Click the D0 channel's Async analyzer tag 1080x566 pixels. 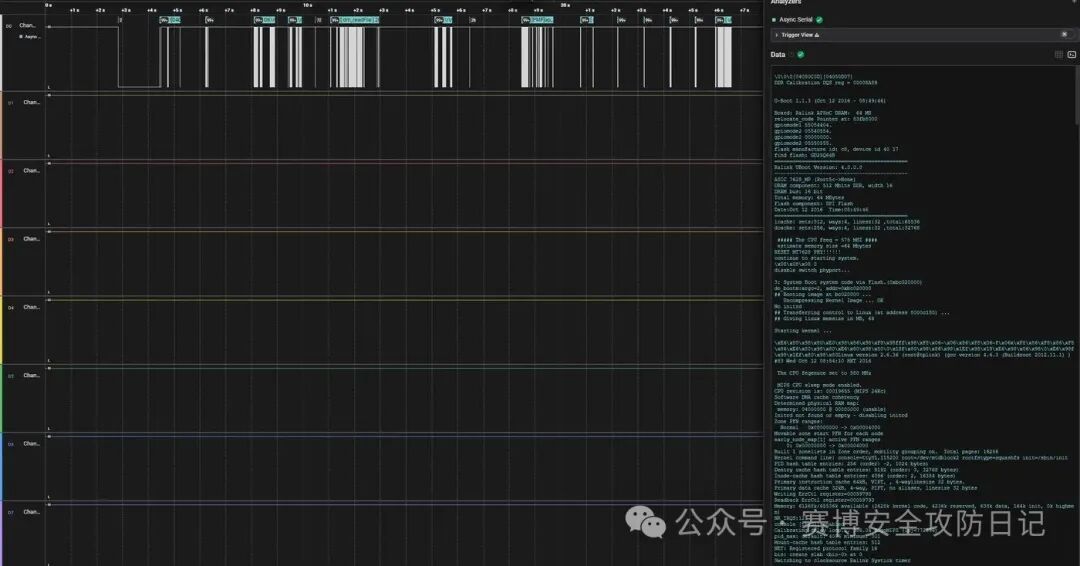coord(31,36)
